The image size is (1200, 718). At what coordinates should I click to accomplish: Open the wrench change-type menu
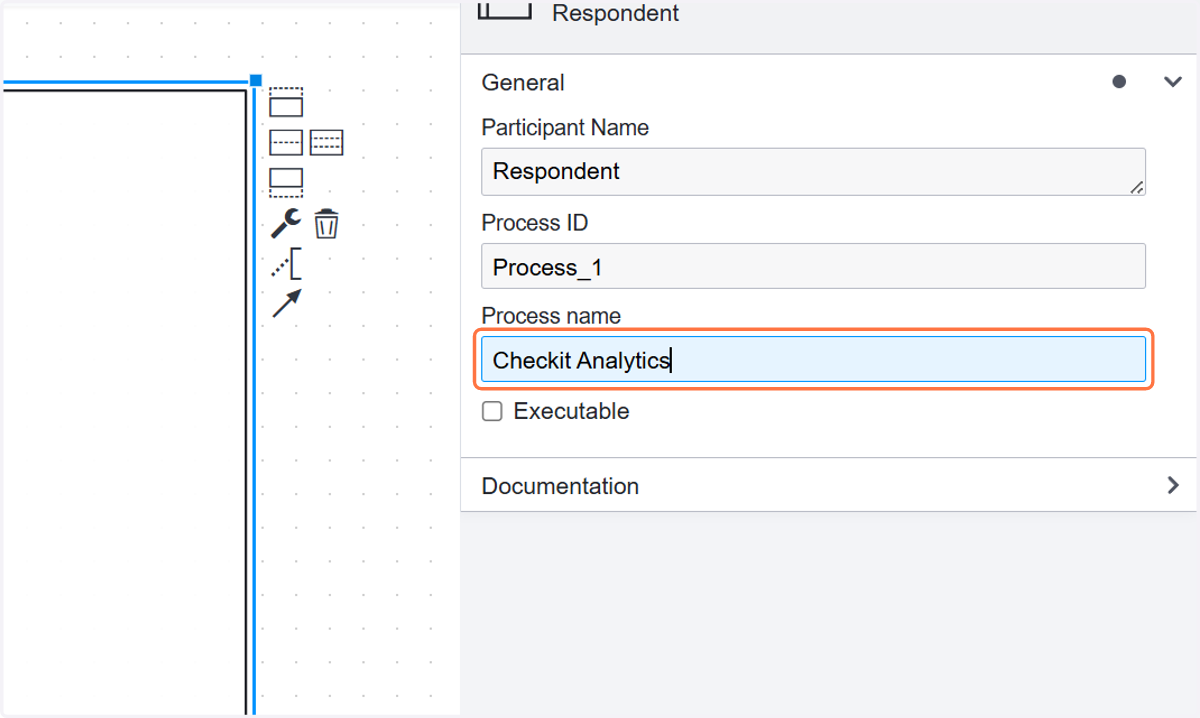[286, 223]
